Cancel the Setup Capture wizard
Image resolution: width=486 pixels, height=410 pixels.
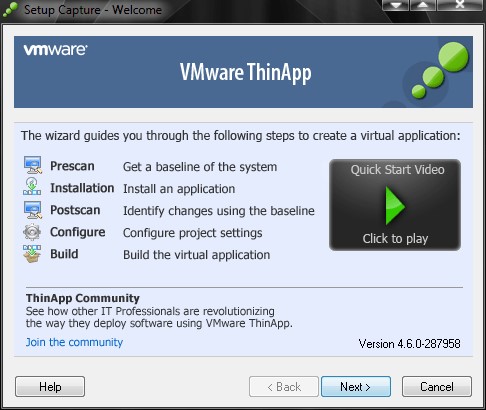click(437, 387)
